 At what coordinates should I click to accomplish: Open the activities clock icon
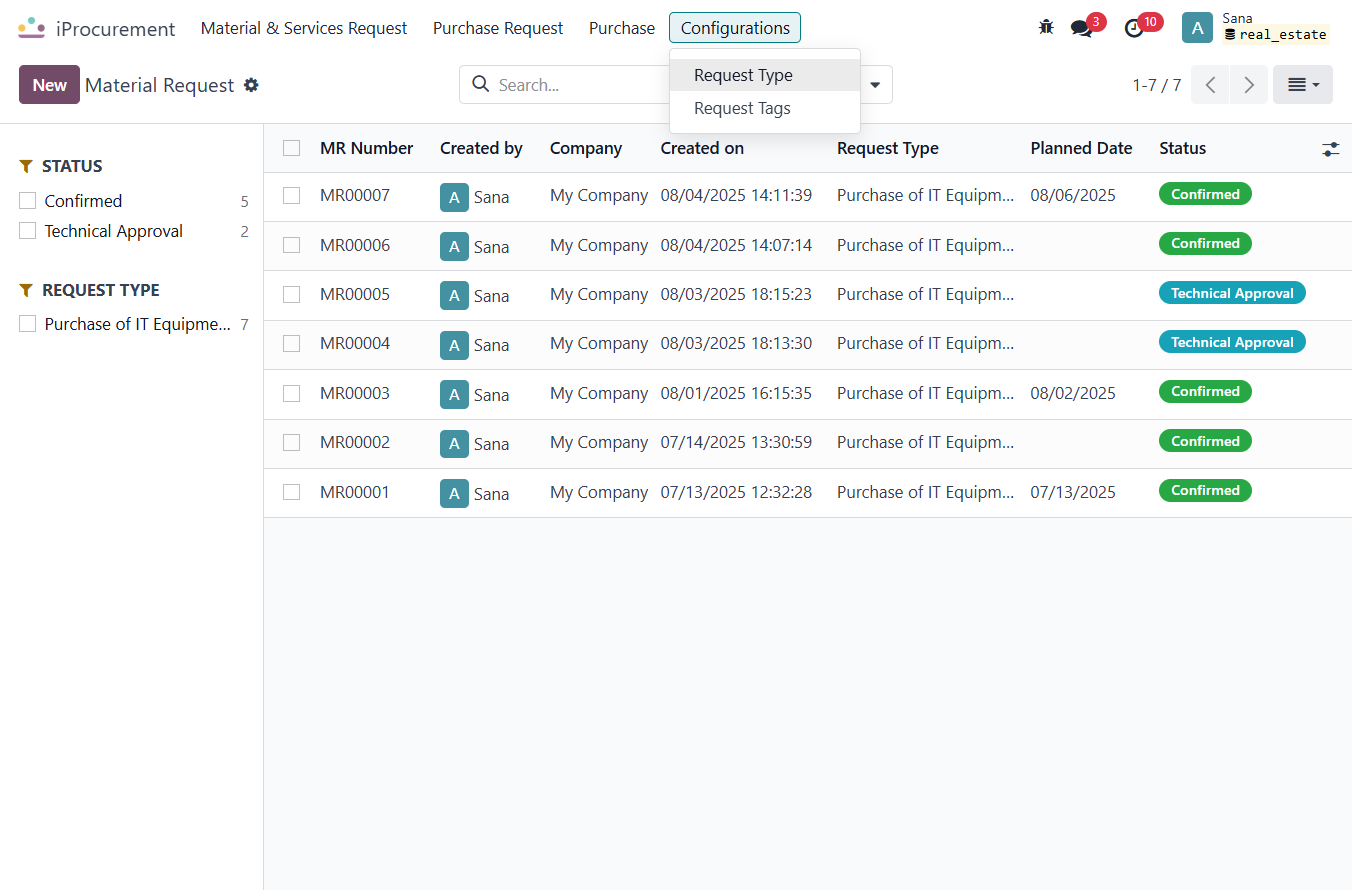pos(1134,28)
